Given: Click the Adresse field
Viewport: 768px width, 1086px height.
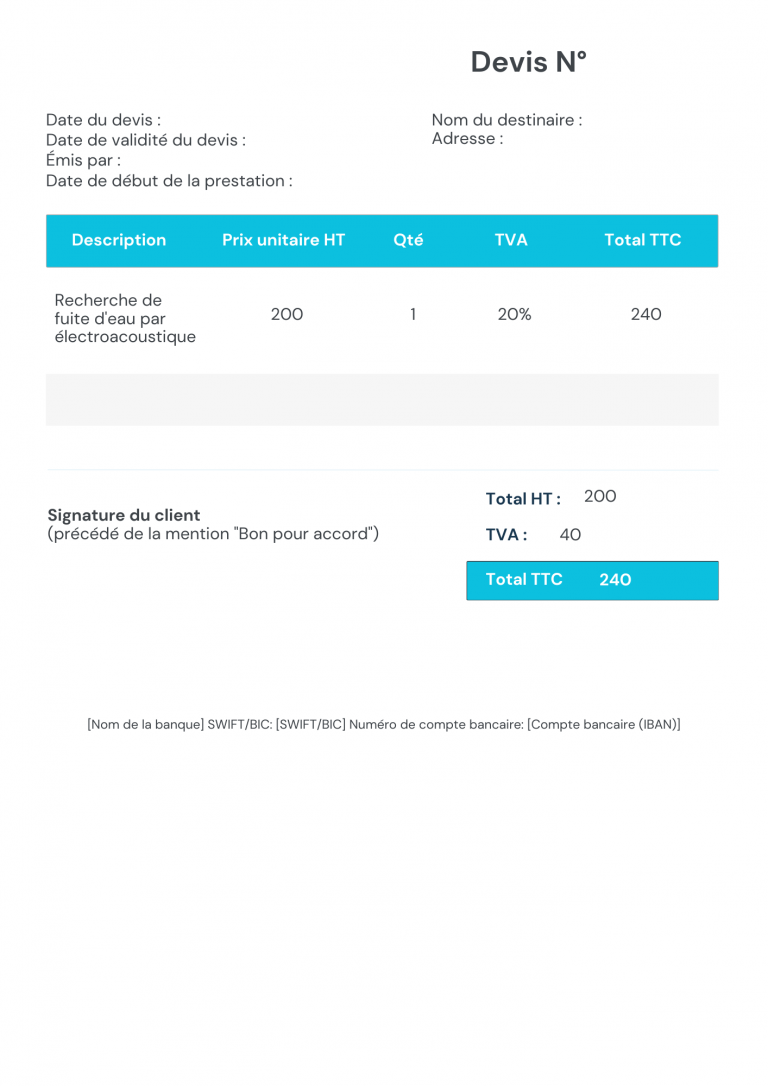Looking at the screenshot, I should pyautogui.click(x=467, y=139).
